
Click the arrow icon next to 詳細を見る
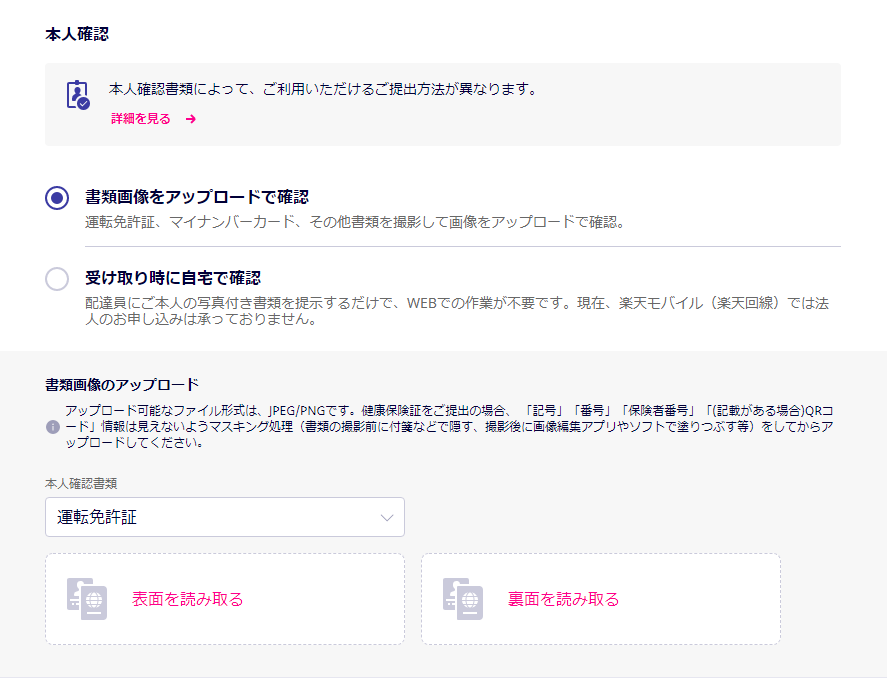(x=191, y=119)
